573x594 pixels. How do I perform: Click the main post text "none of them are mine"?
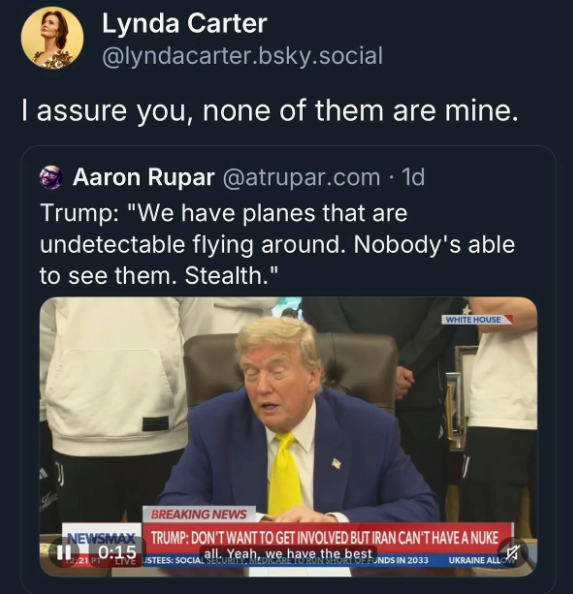360,111
